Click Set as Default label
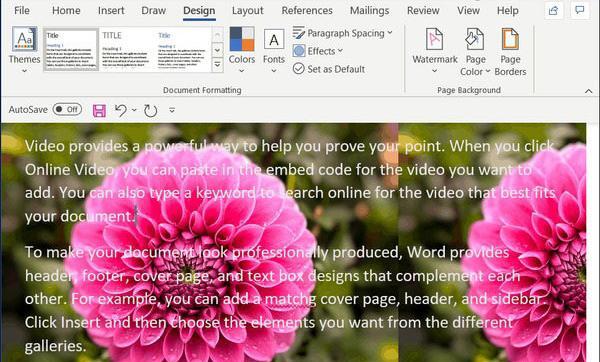The width and height of the screenshot is (600, 362). (336, 69)
